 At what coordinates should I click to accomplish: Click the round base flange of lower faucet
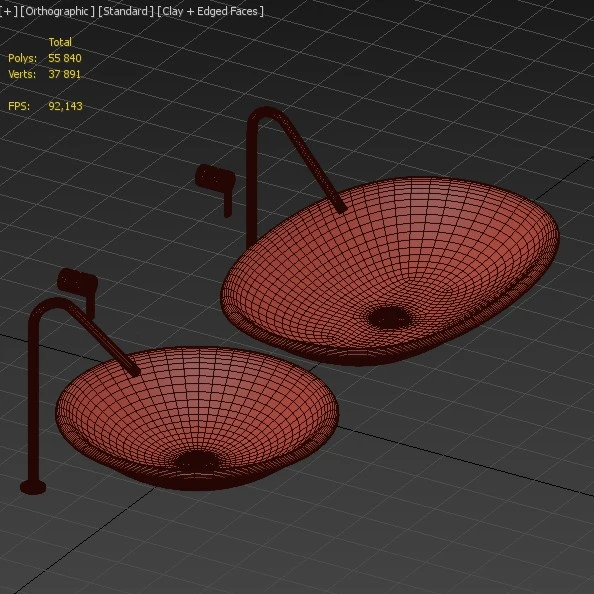(x=33, y=487)
